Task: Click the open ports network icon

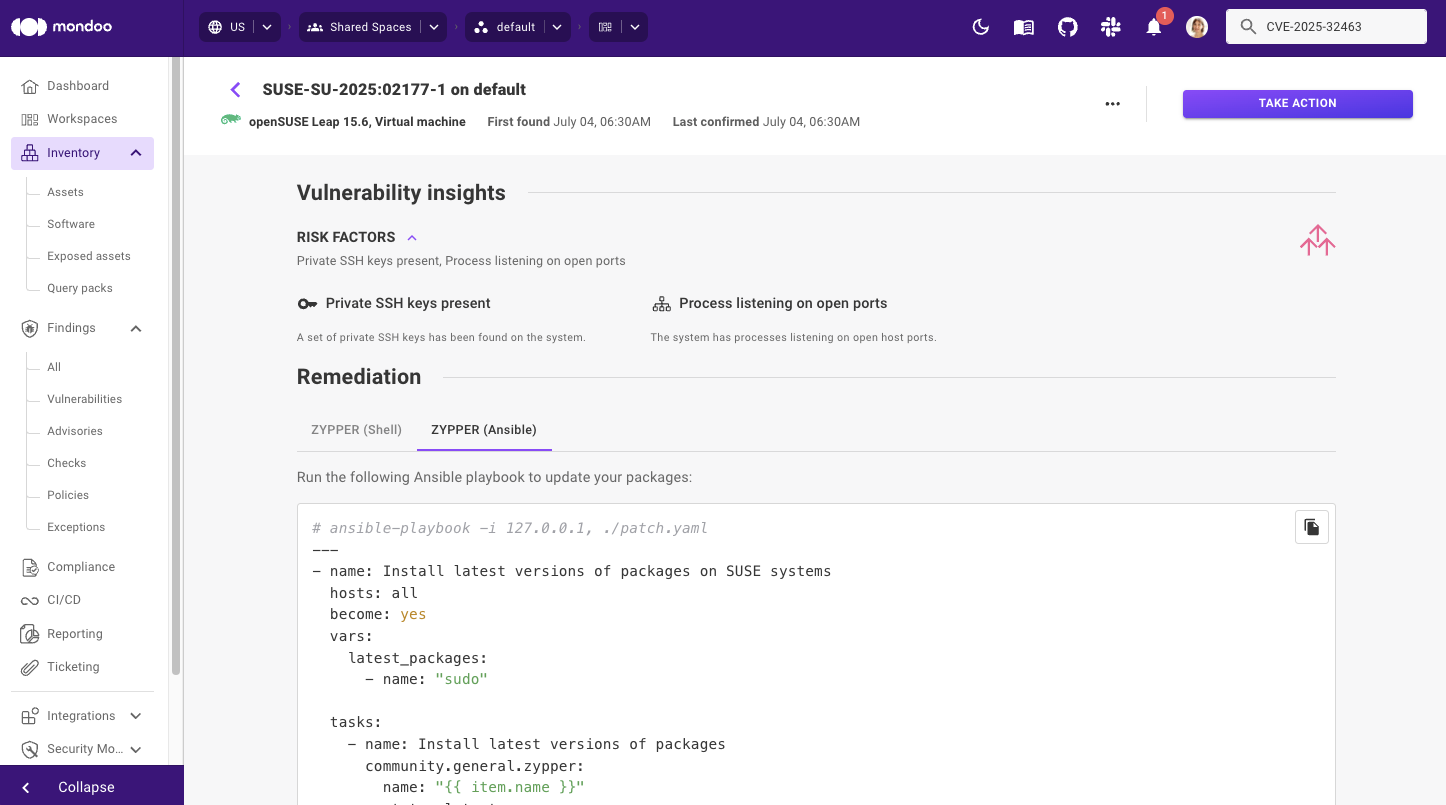Action: point(661,303)
